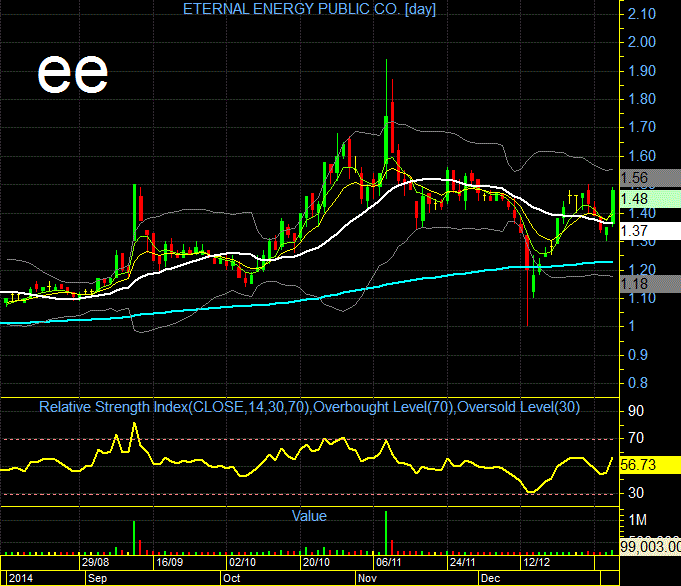Click the 24/11 date label on time axis

click(463, 562)
